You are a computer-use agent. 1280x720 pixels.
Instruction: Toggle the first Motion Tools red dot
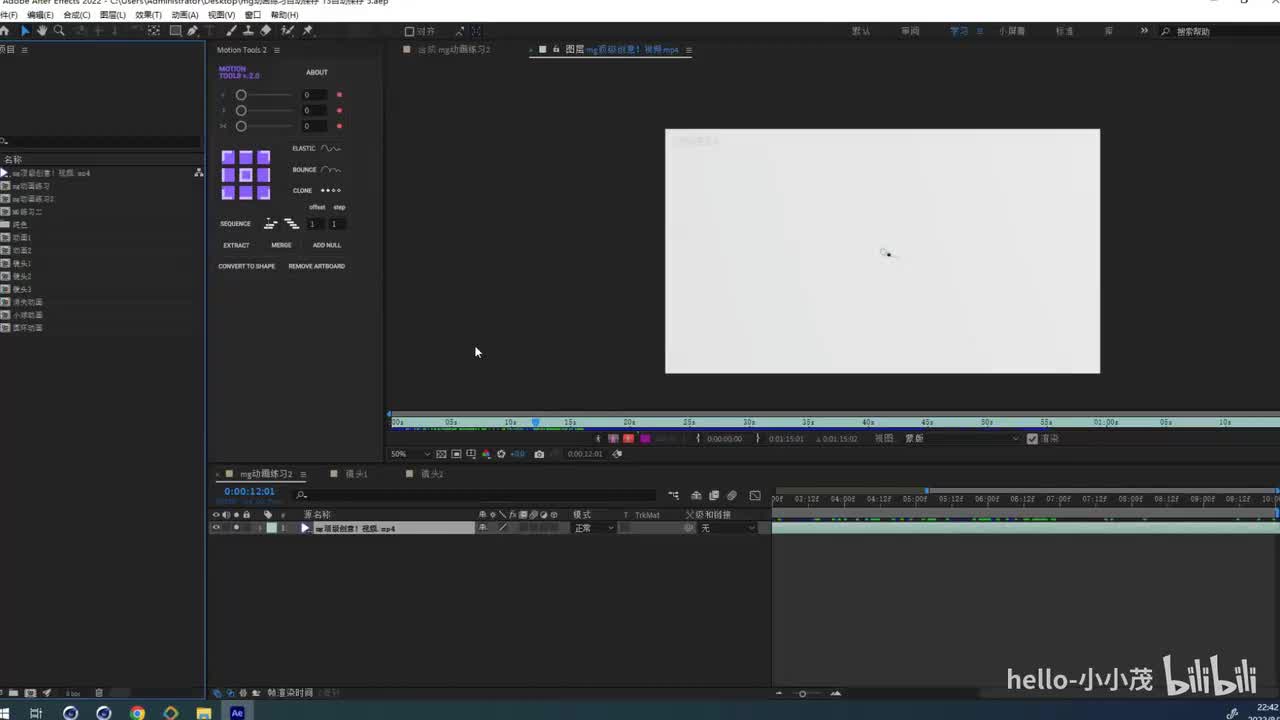(340, 95)
